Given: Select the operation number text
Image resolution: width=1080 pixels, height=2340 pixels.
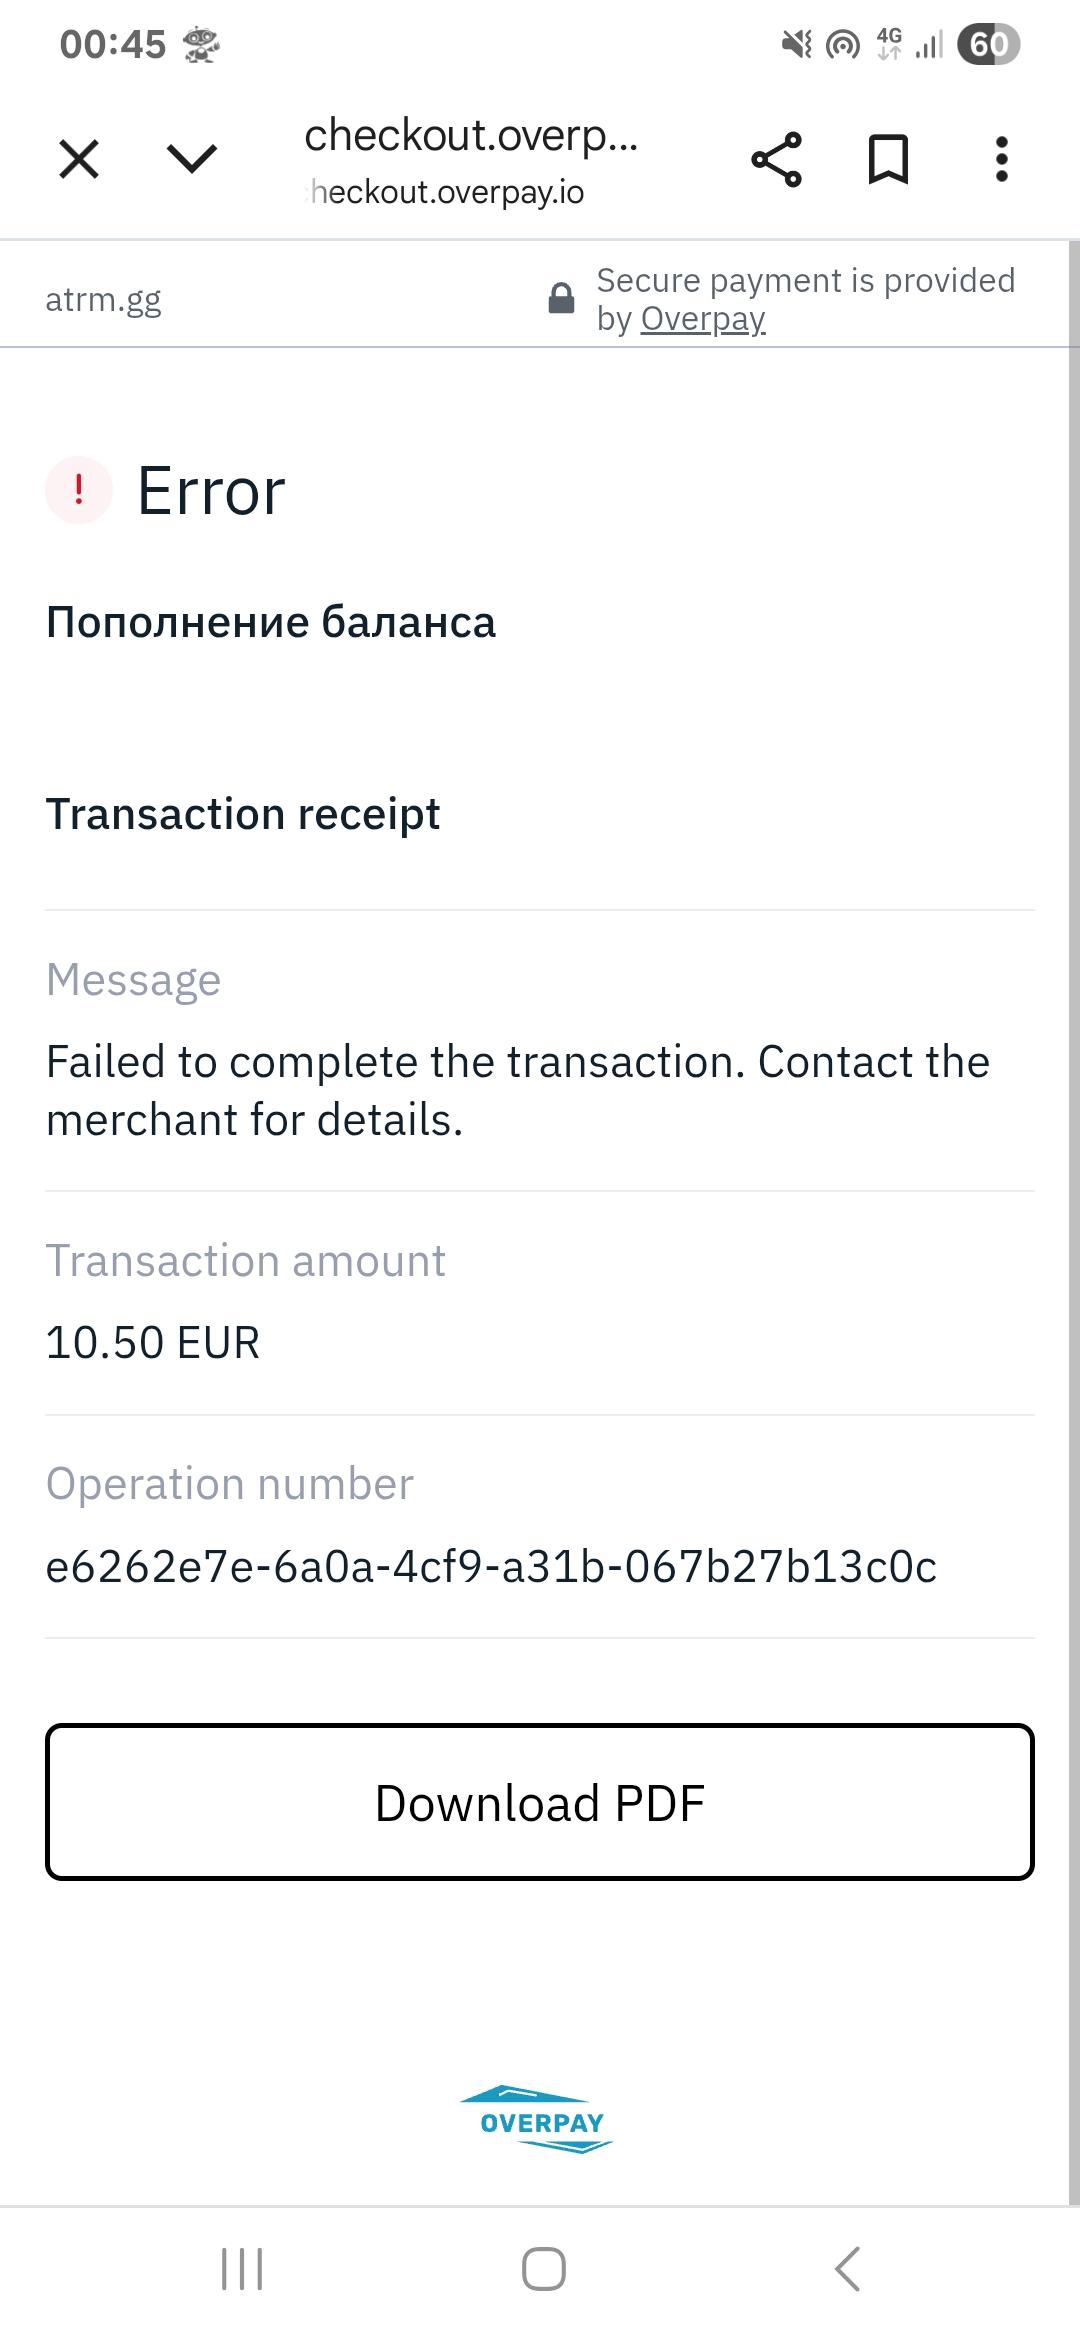Looking at the screenshot, I should (491, 1566).
